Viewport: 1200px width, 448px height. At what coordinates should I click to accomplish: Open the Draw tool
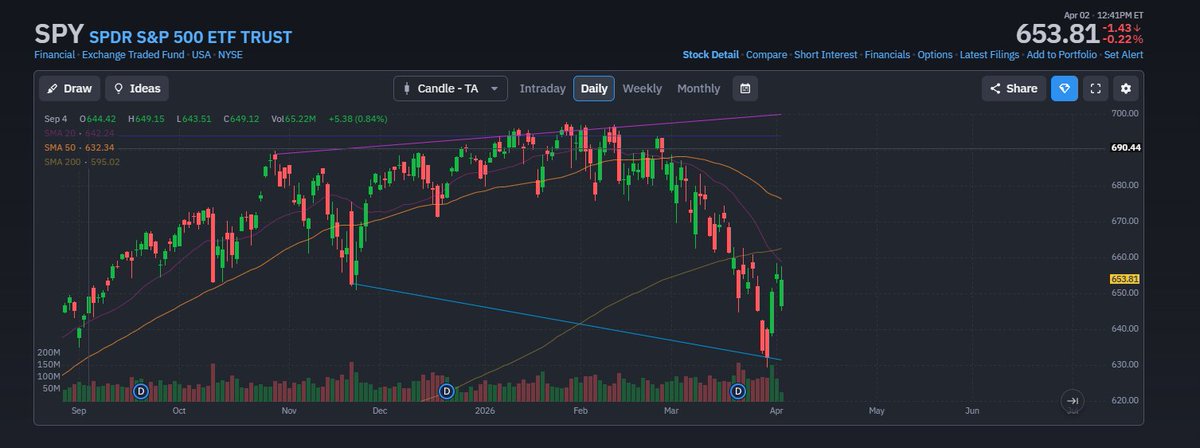pyautogui.click(x=70, y=88)
